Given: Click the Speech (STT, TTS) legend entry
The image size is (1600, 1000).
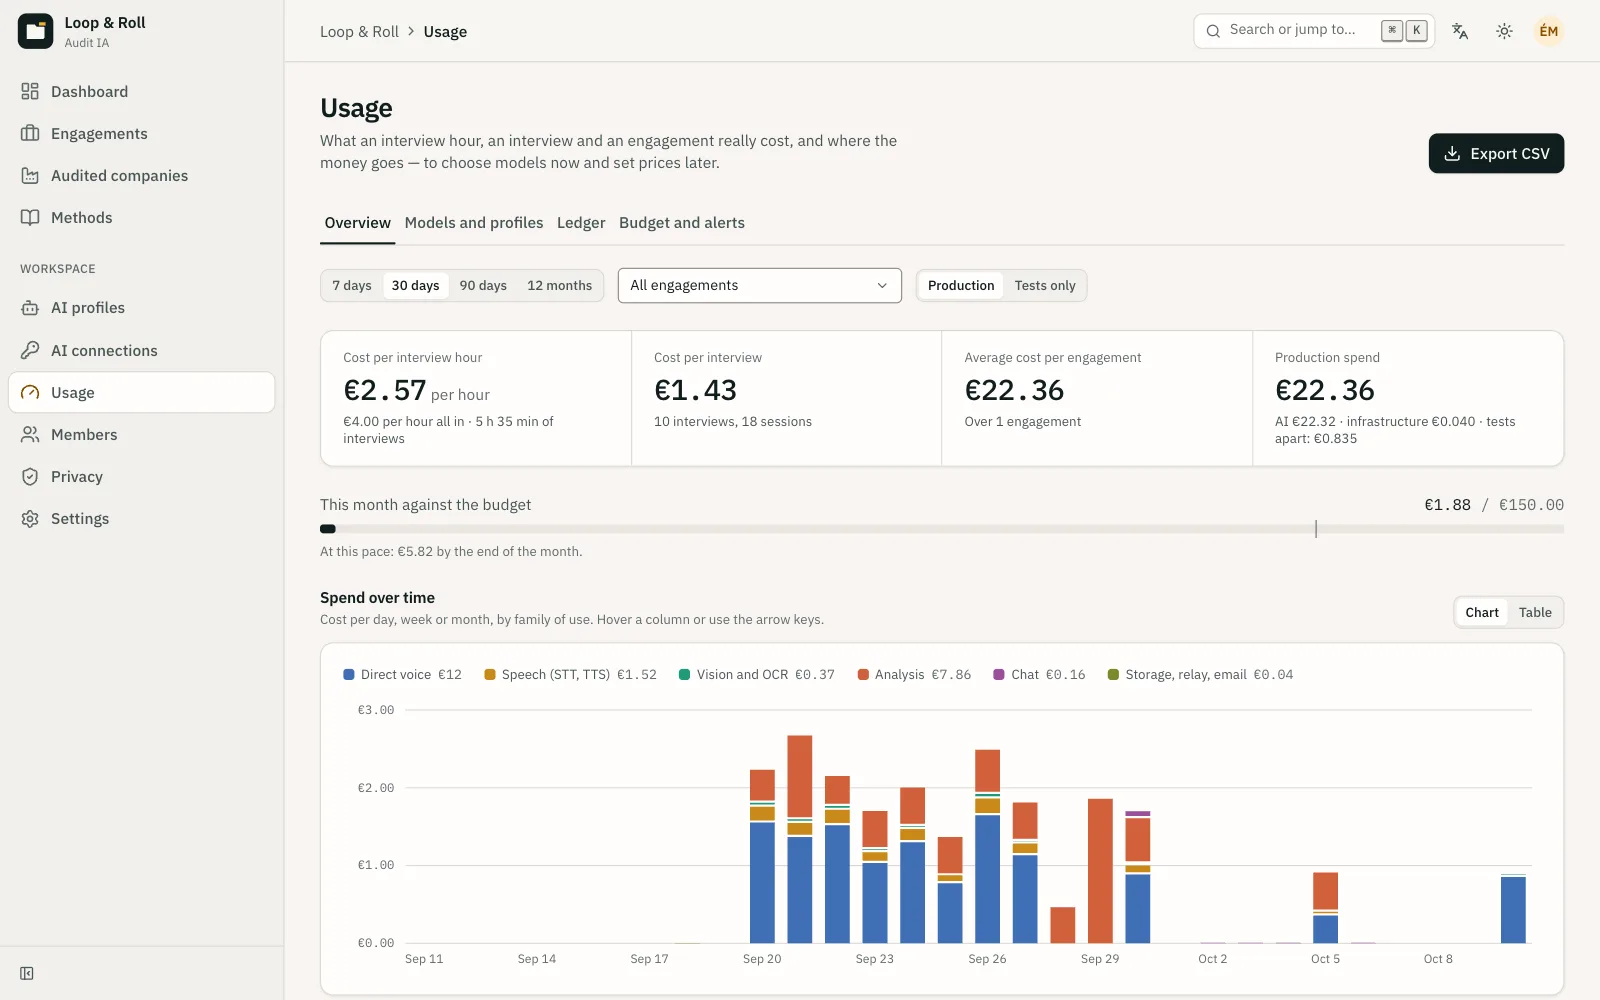Looking at the screenshot, I should tap(570, 675).
